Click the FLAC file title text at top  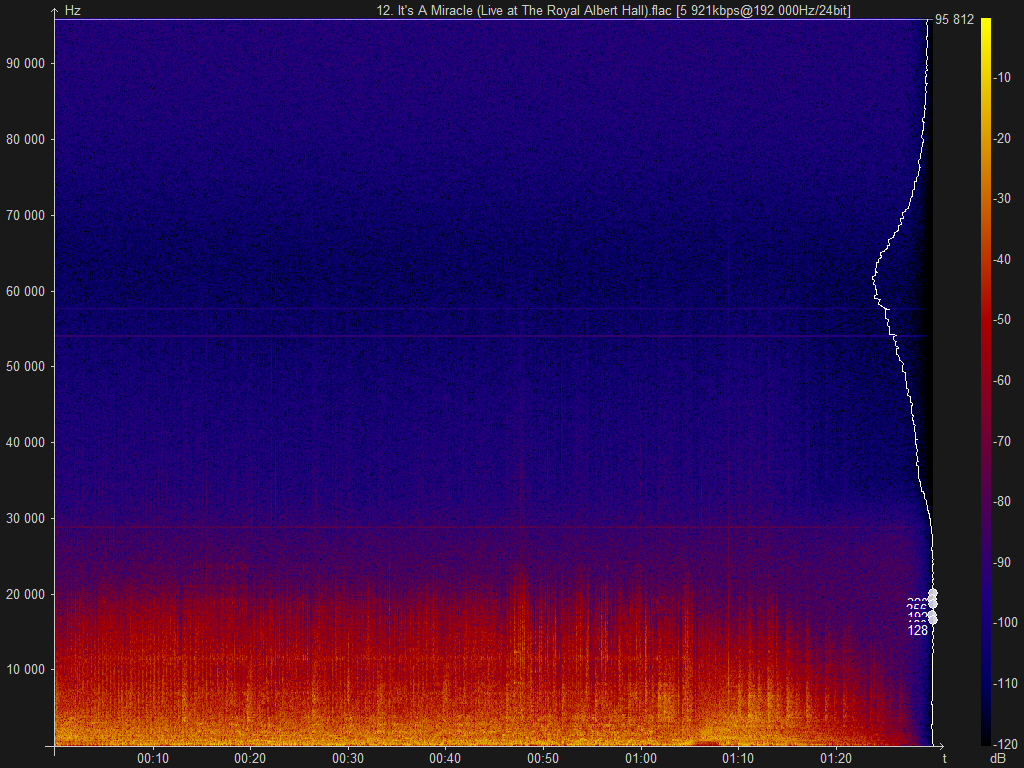click(x=614, y=10)
